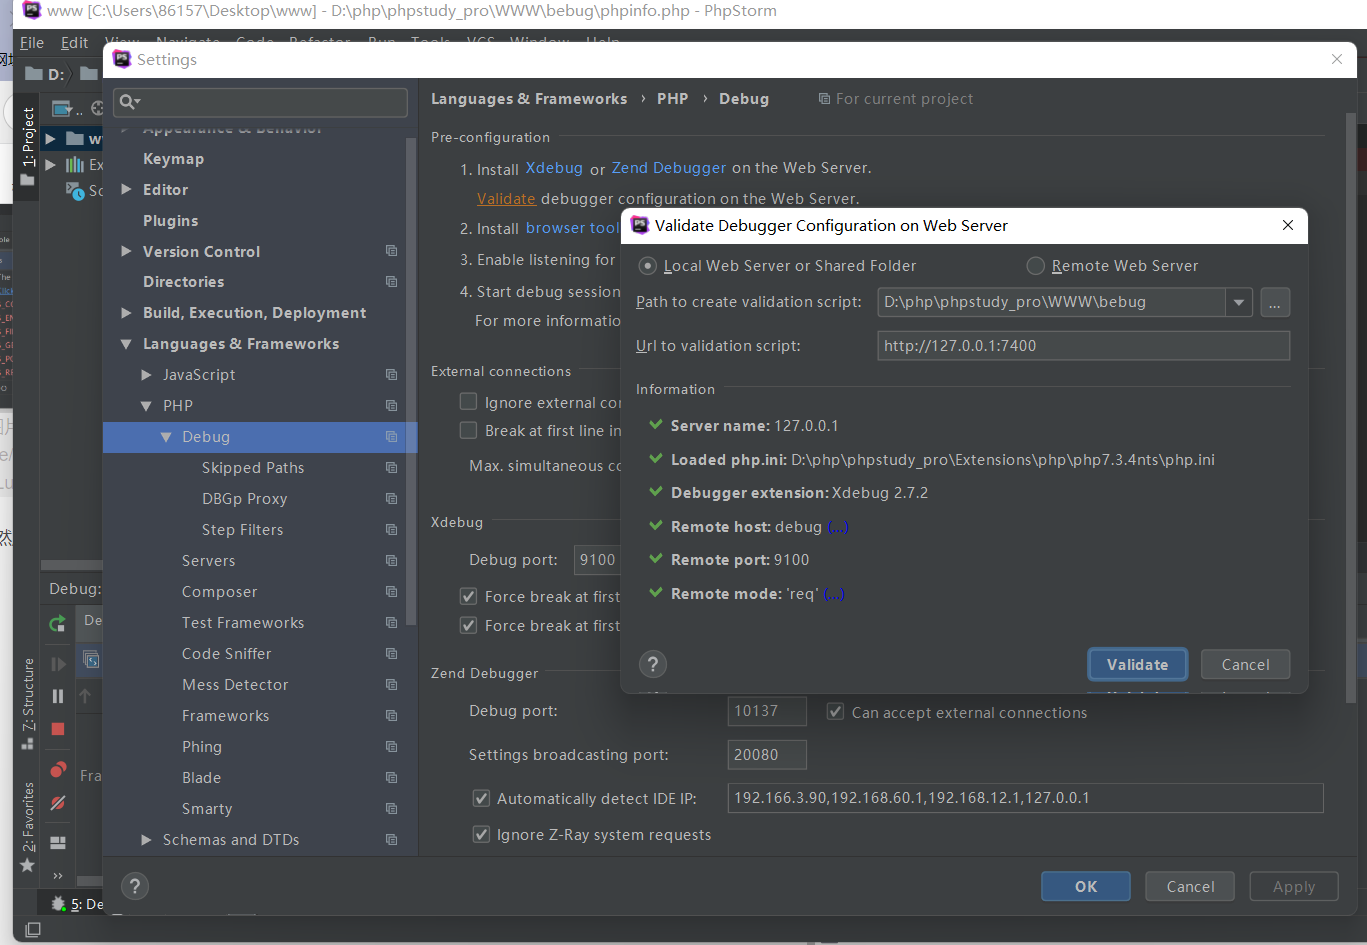Open the Edit menu in PhpStorm

coord(75,43)
